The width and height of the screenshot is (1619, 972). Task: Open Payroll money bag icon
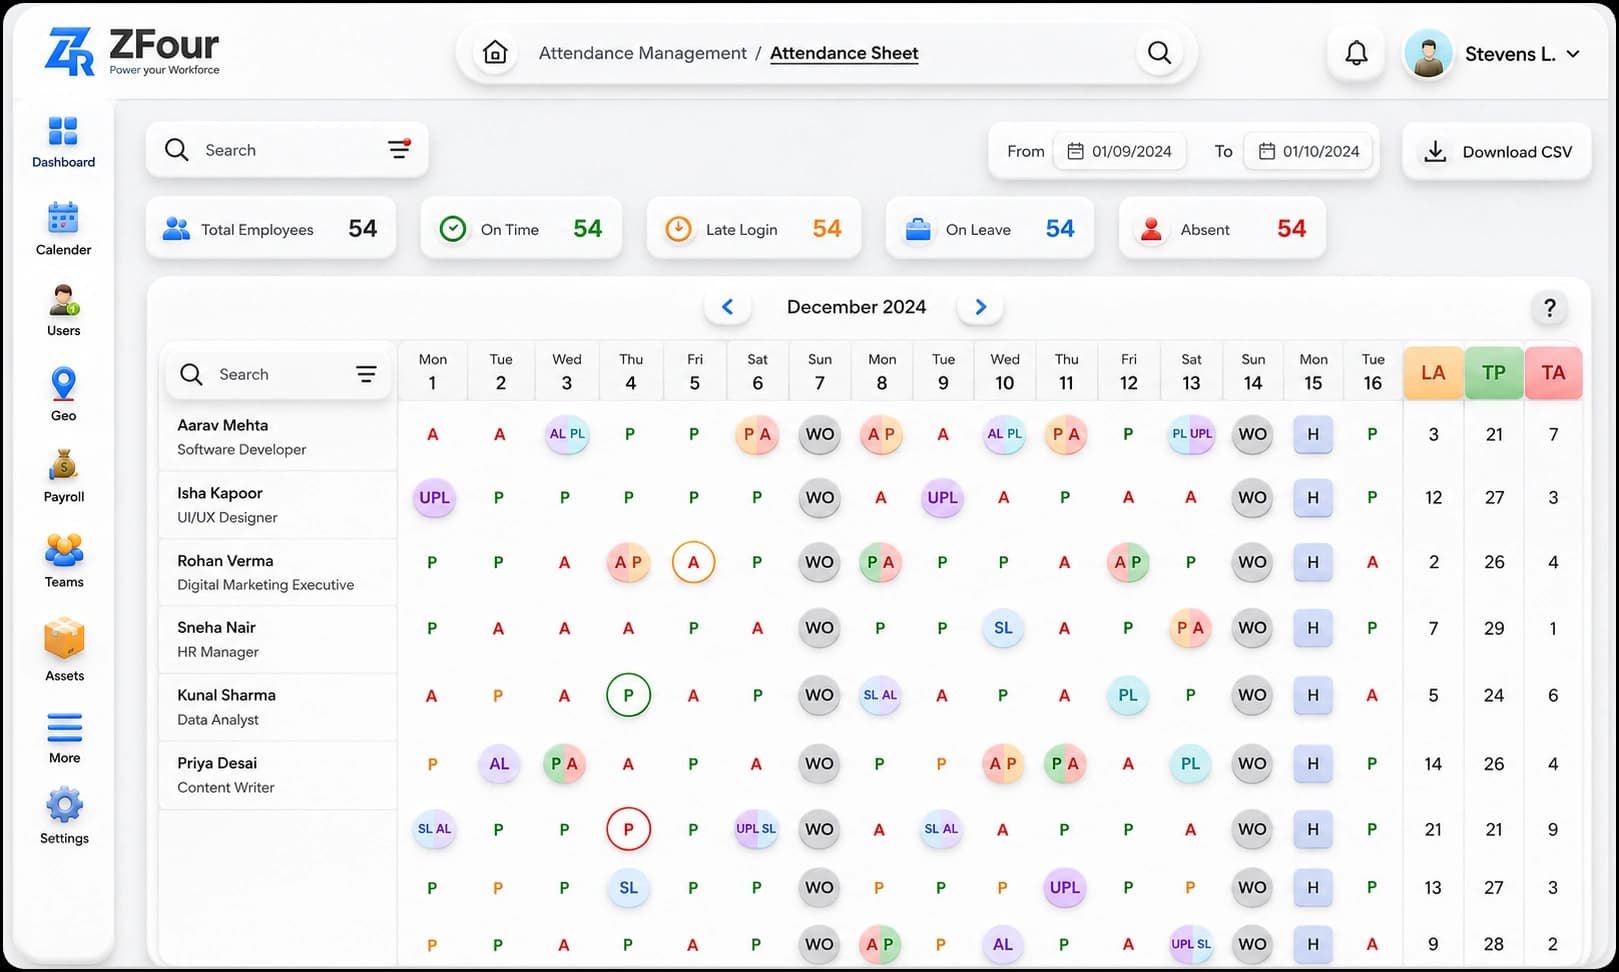63,466
